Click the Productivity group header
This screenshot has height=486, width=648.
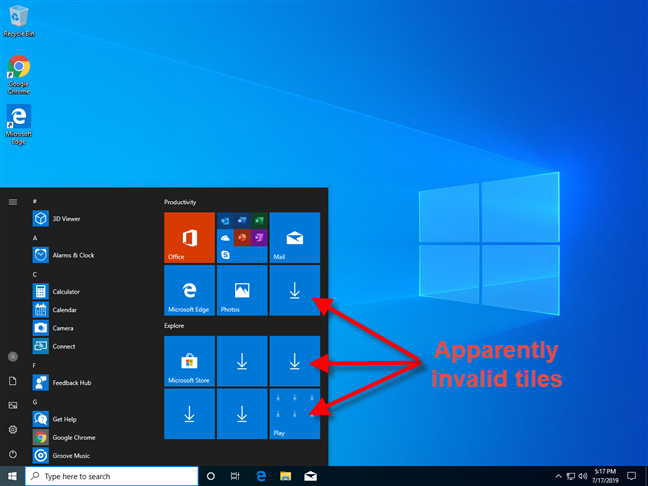click(x=180, y=202)
